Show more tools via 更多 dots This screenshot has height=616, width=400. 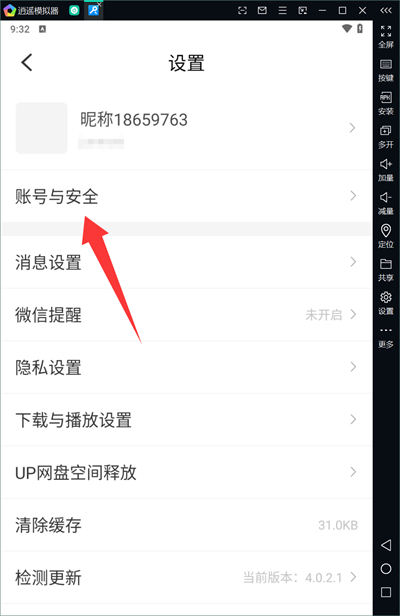tap(386, 337)
